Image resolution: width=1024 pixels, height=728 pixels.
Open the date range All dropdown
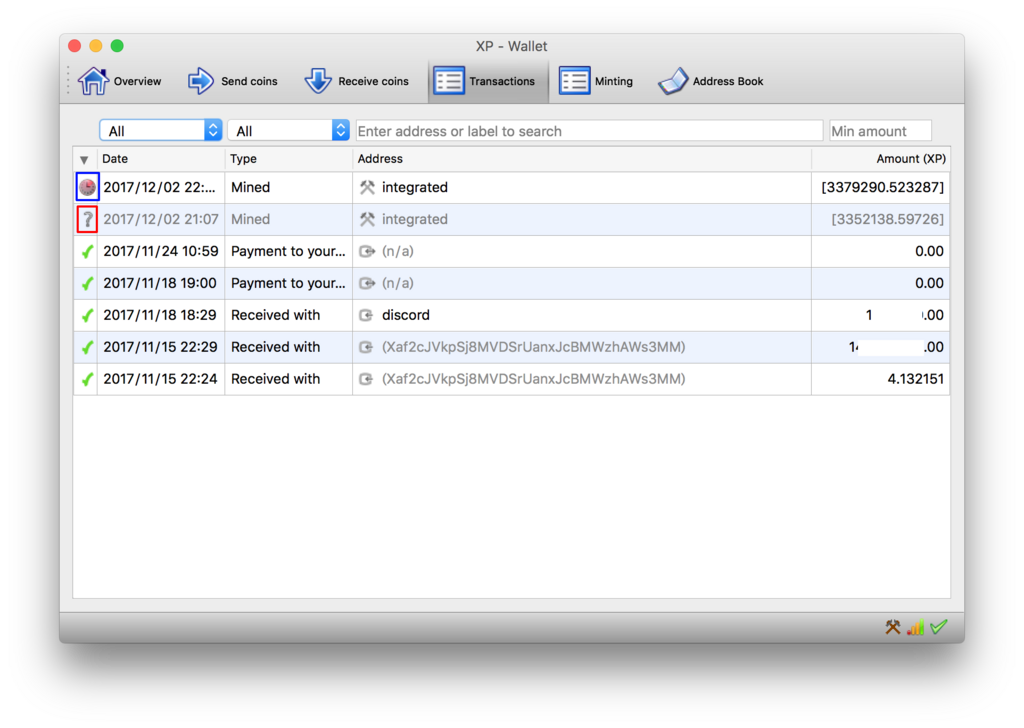(161, 131)
